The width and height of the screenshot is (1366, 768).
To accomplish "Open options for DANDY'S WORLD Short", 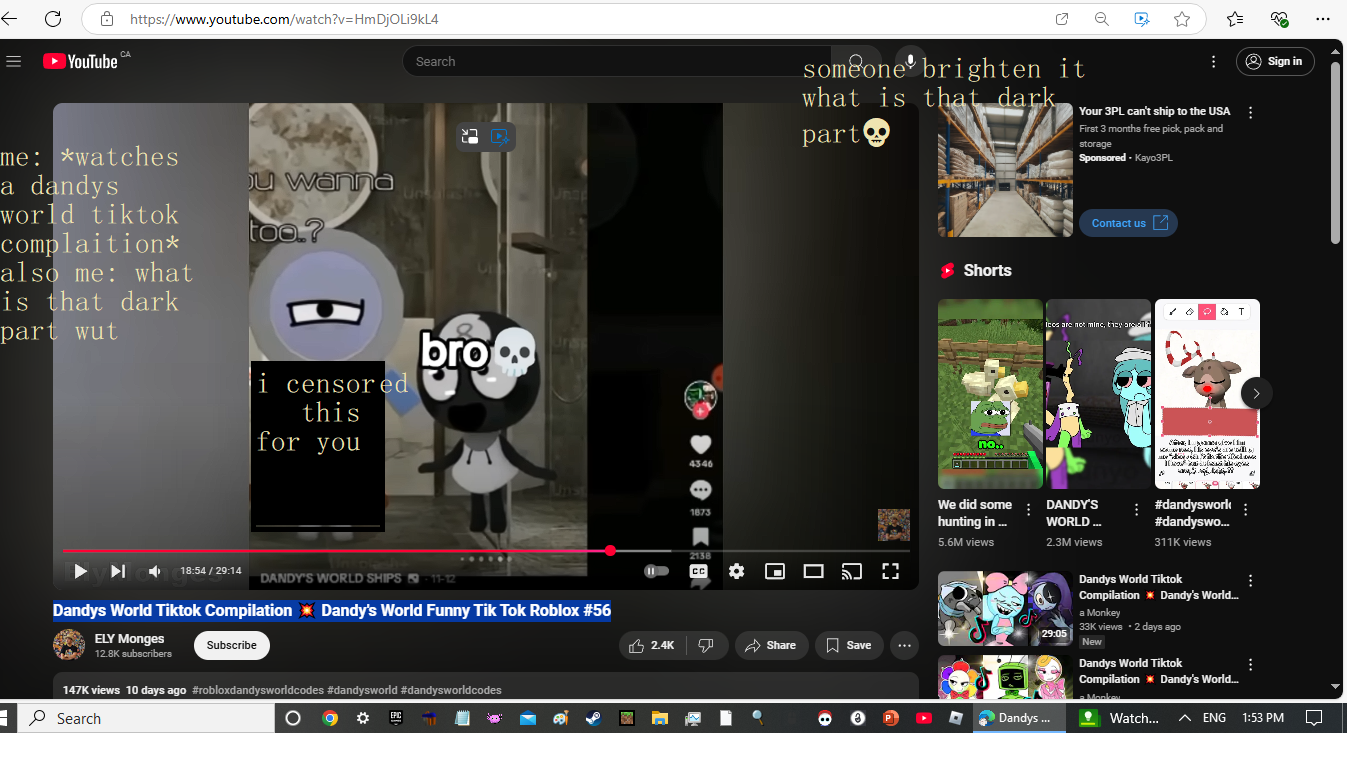I will coord(1136,510).
